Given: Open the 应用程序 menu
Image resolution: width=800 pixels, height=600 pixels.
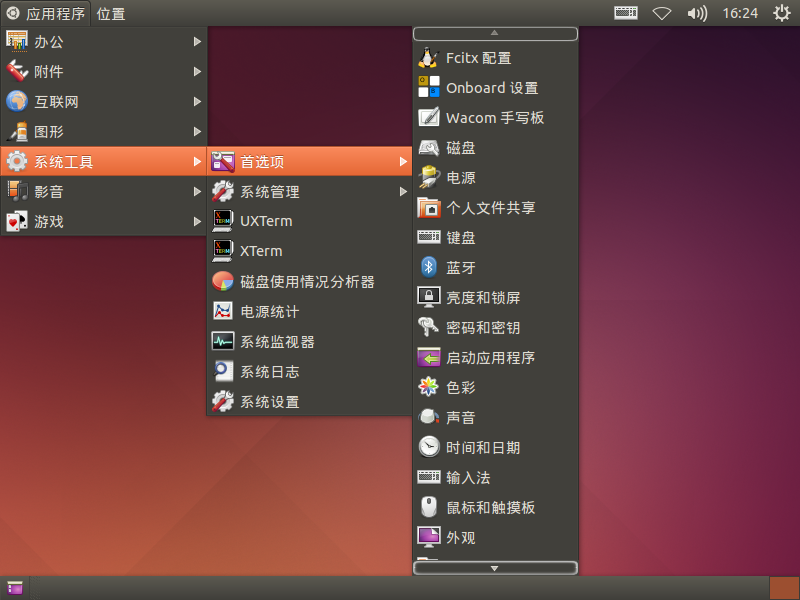Looking at the screenshot, I should point(45,13).
